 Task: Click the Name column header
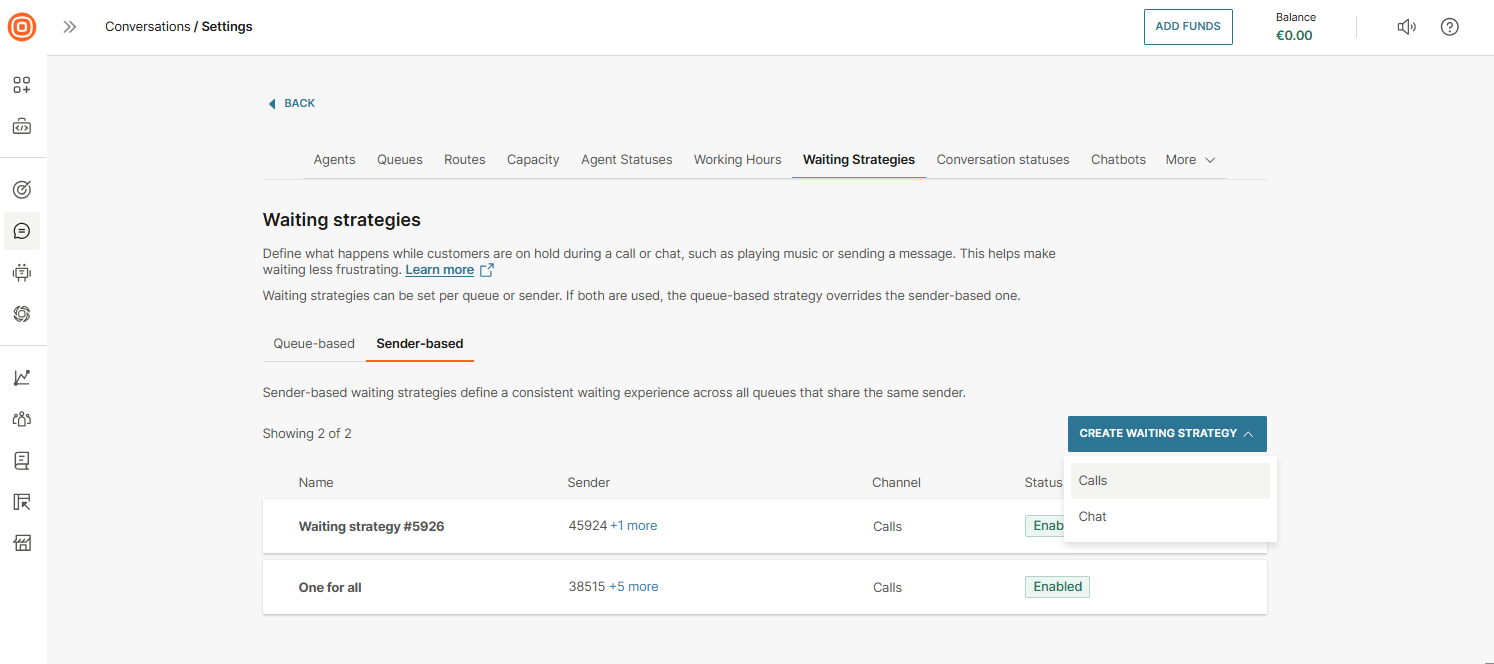coord(316,483)
